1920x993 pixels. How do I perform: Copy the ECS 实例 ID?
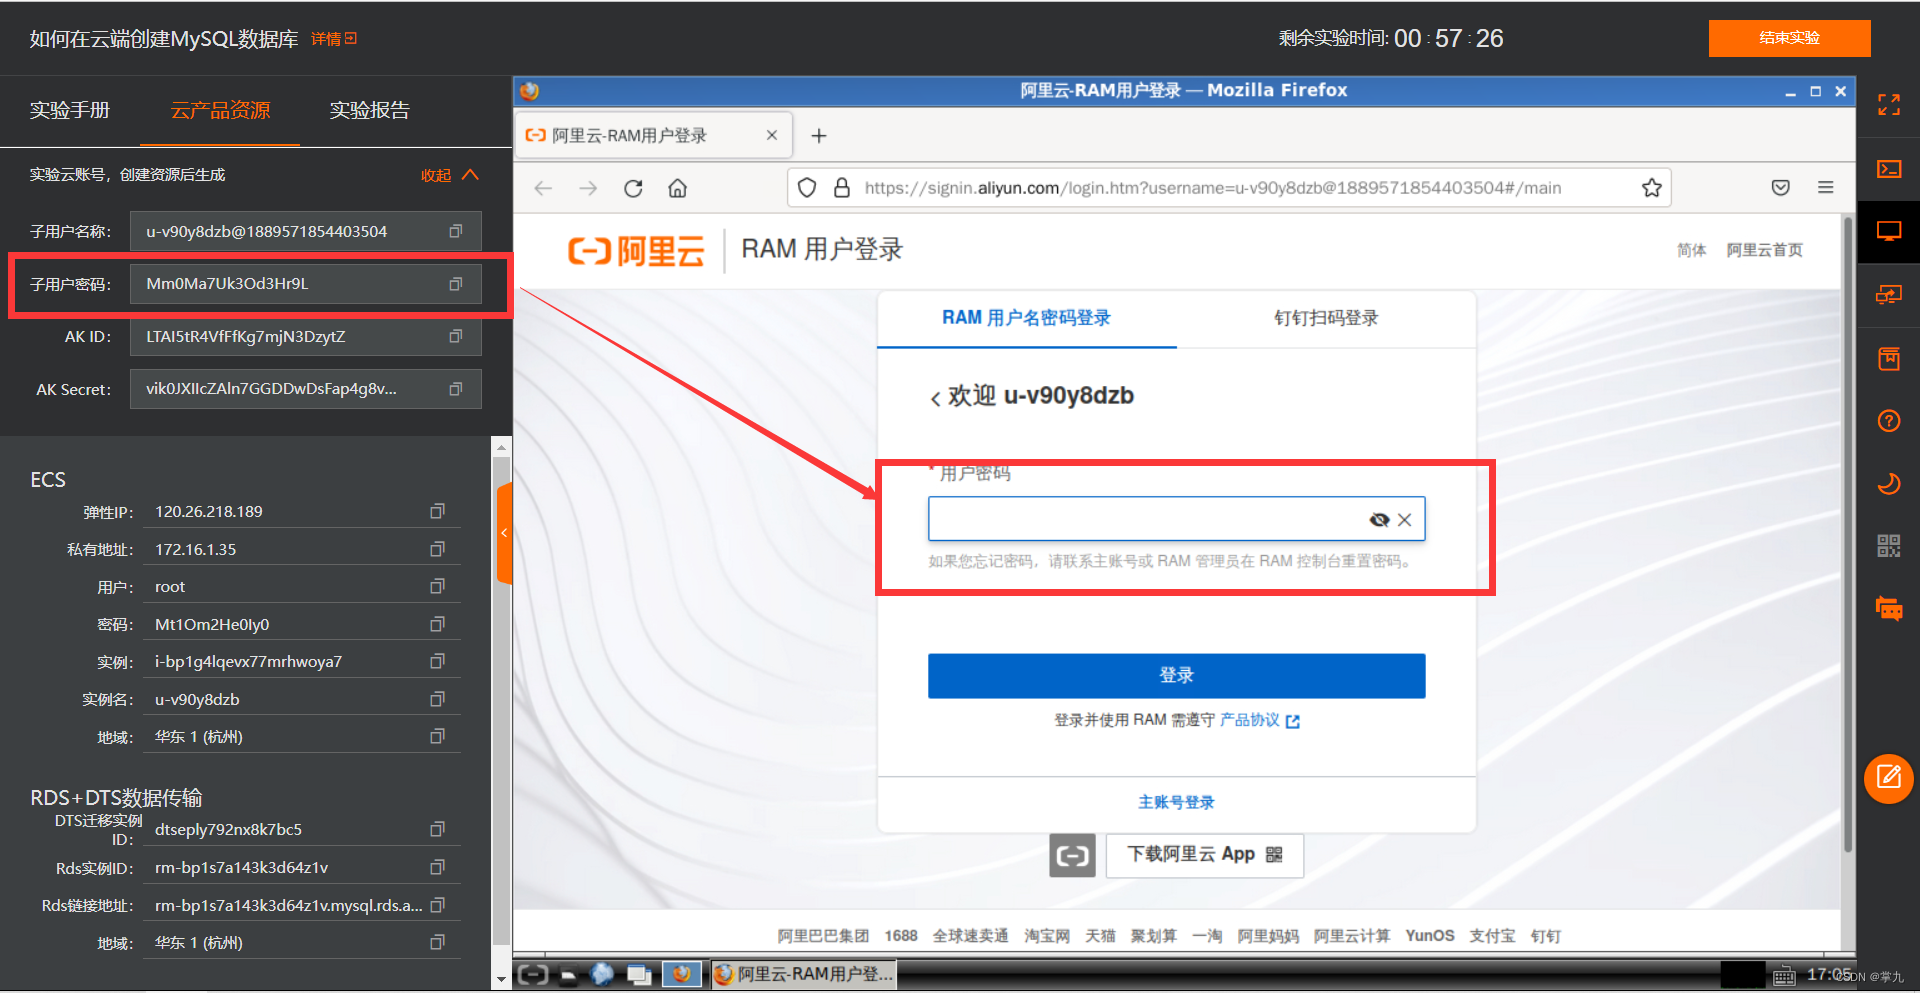point(437,661)
